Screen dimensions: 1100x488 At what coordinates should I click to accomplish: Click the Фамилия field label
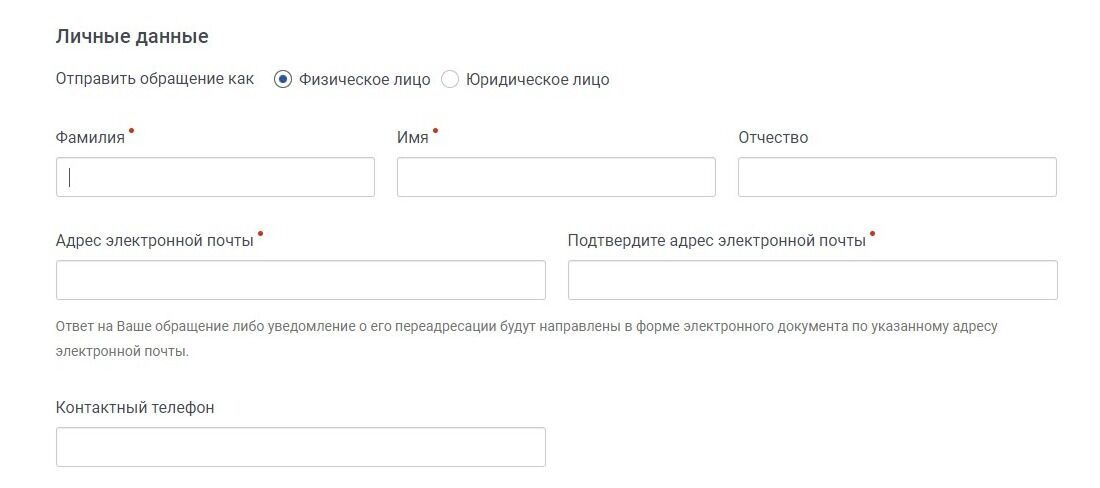pyautogui.click(x=90, y=137)
